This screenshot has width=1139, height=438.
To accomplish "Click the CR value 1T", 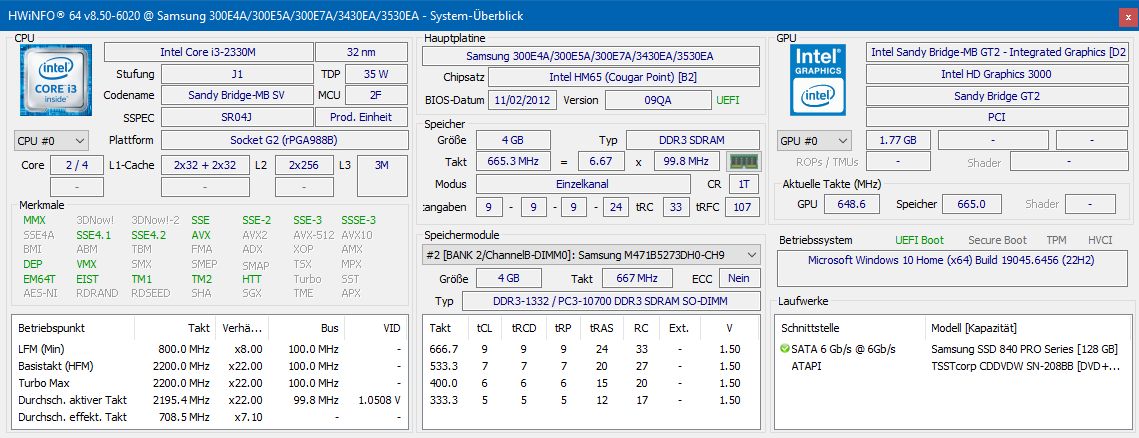I will tap(744, 184).
